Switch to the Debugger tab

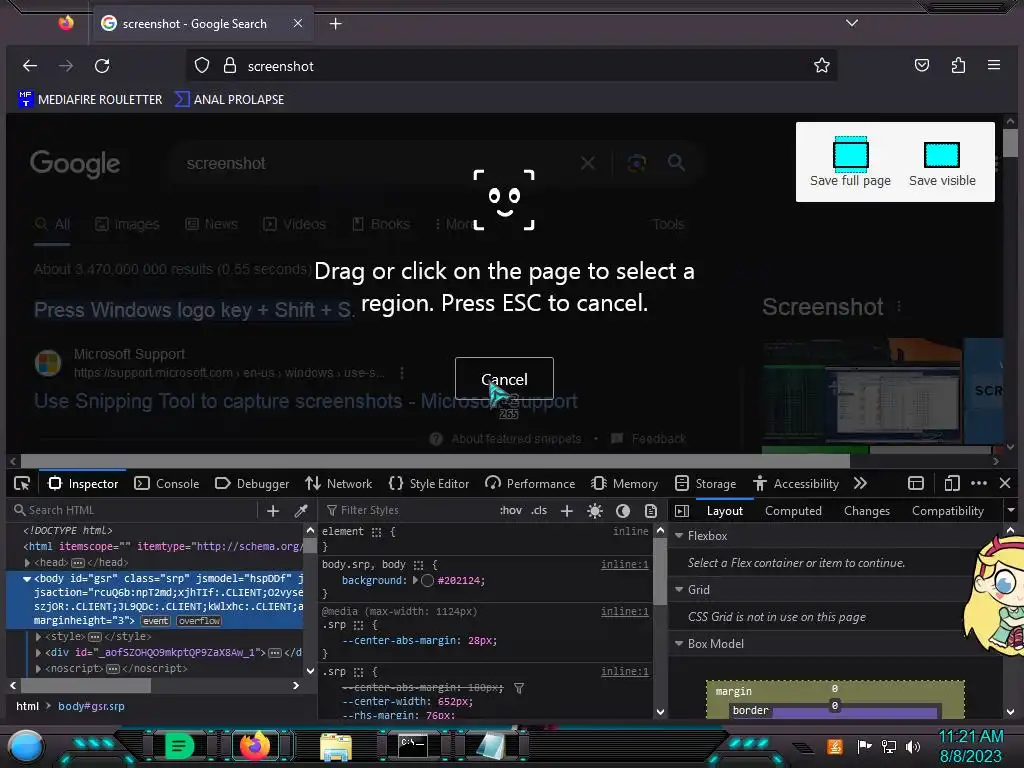click(x=251, y=483)
